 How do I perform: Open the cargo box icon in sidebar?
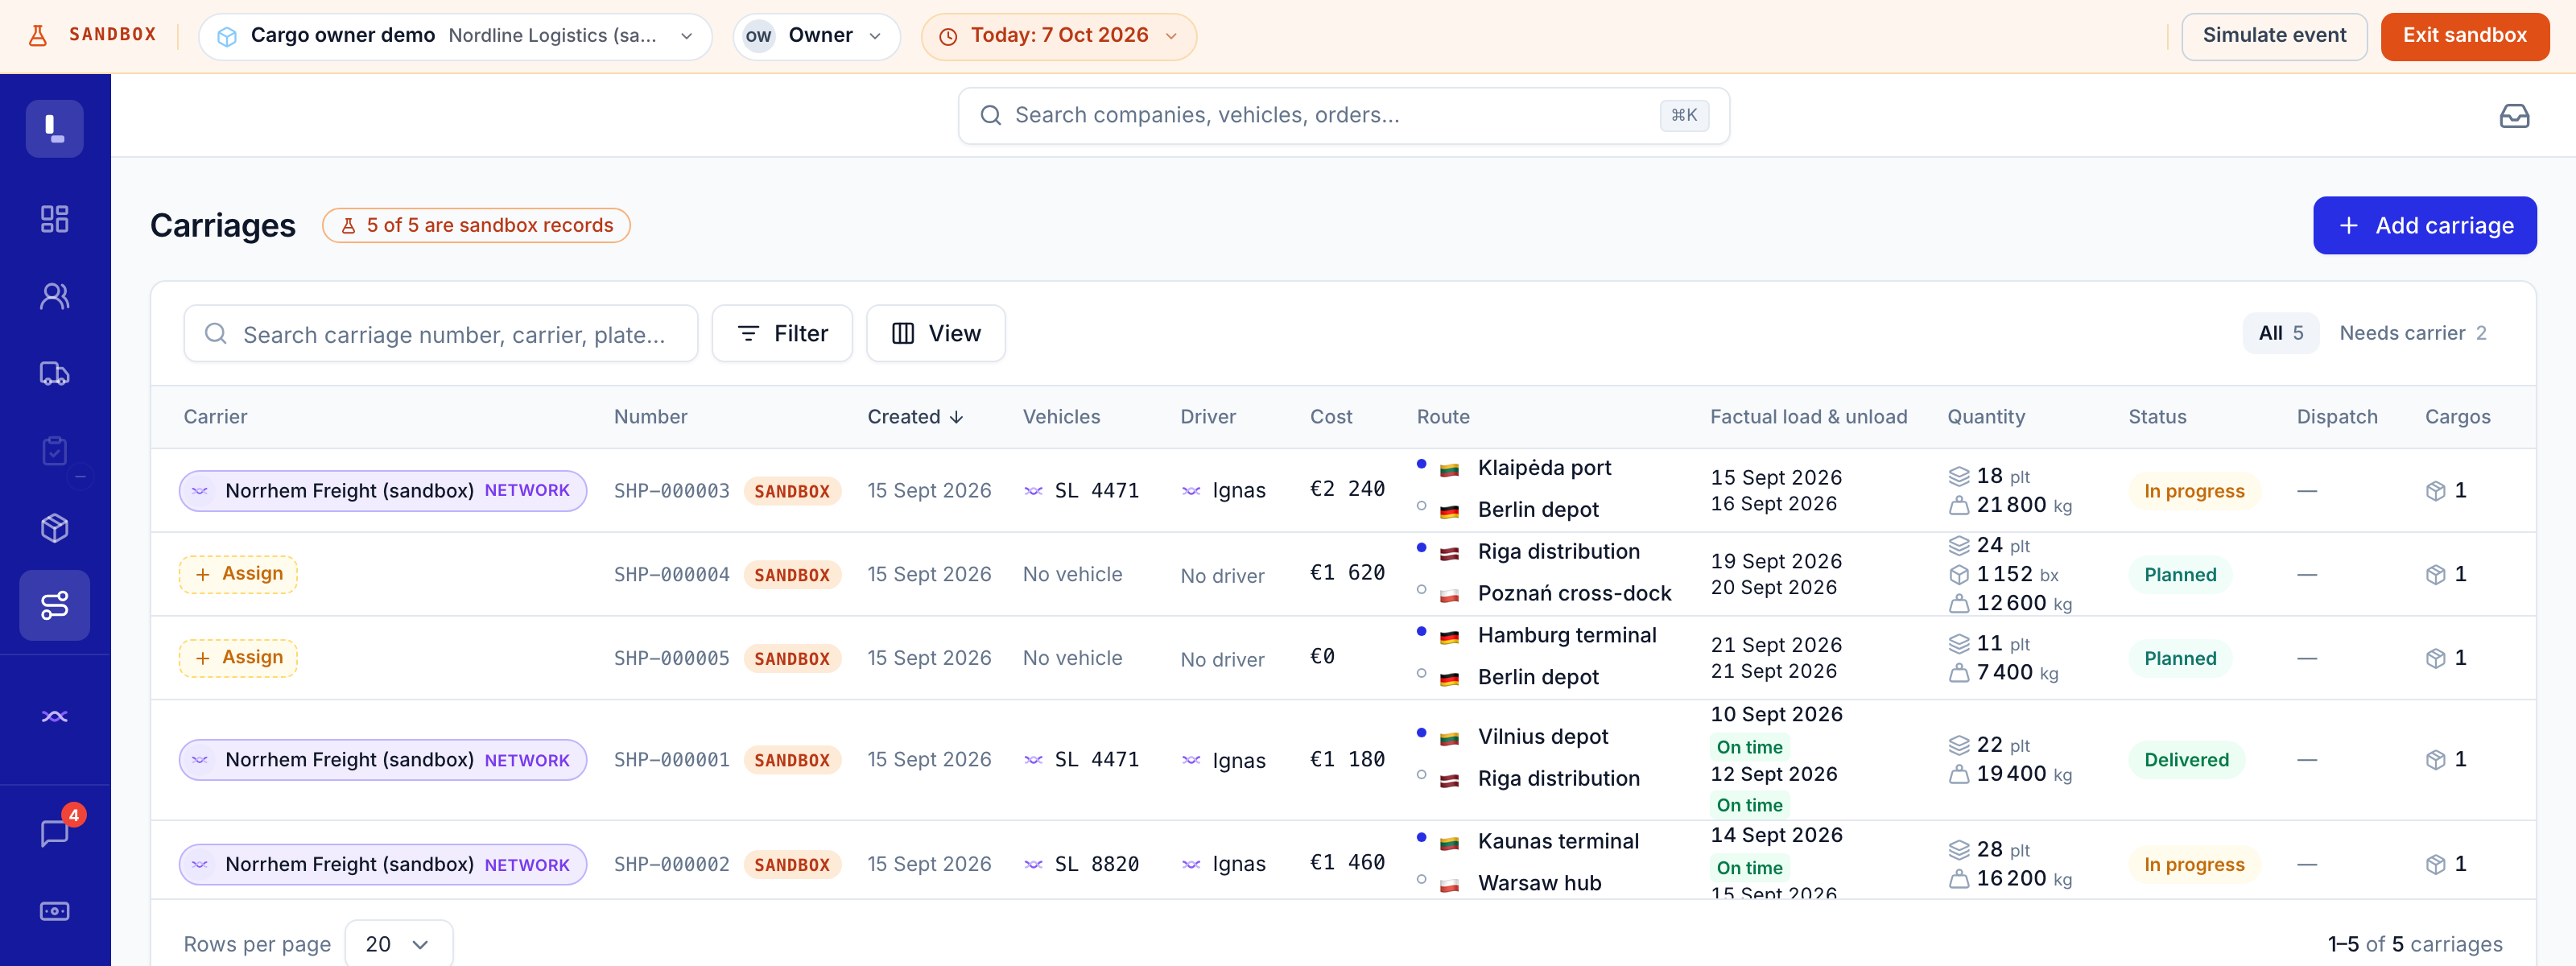54,528
